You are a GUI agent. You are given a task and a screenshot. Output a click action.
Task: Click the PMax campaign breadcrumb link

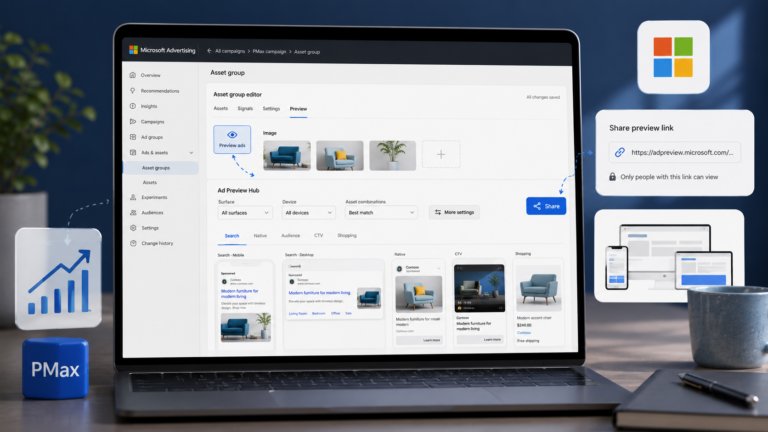pyautogui.click(x=269, y=51)
